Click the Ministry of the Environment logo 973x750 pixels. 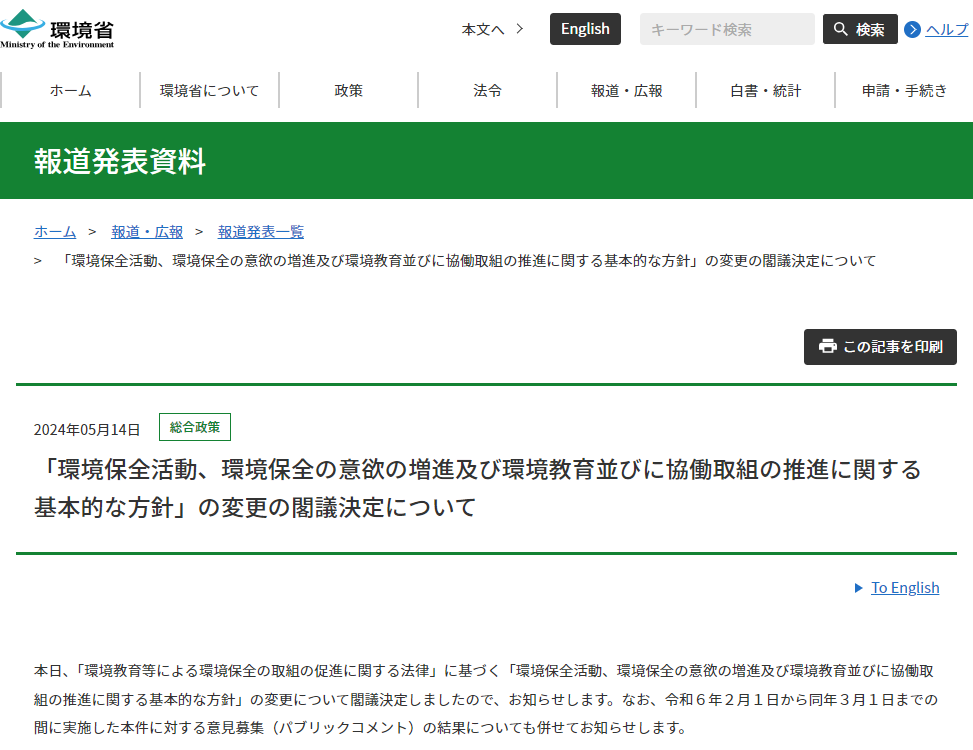(57, 28)
